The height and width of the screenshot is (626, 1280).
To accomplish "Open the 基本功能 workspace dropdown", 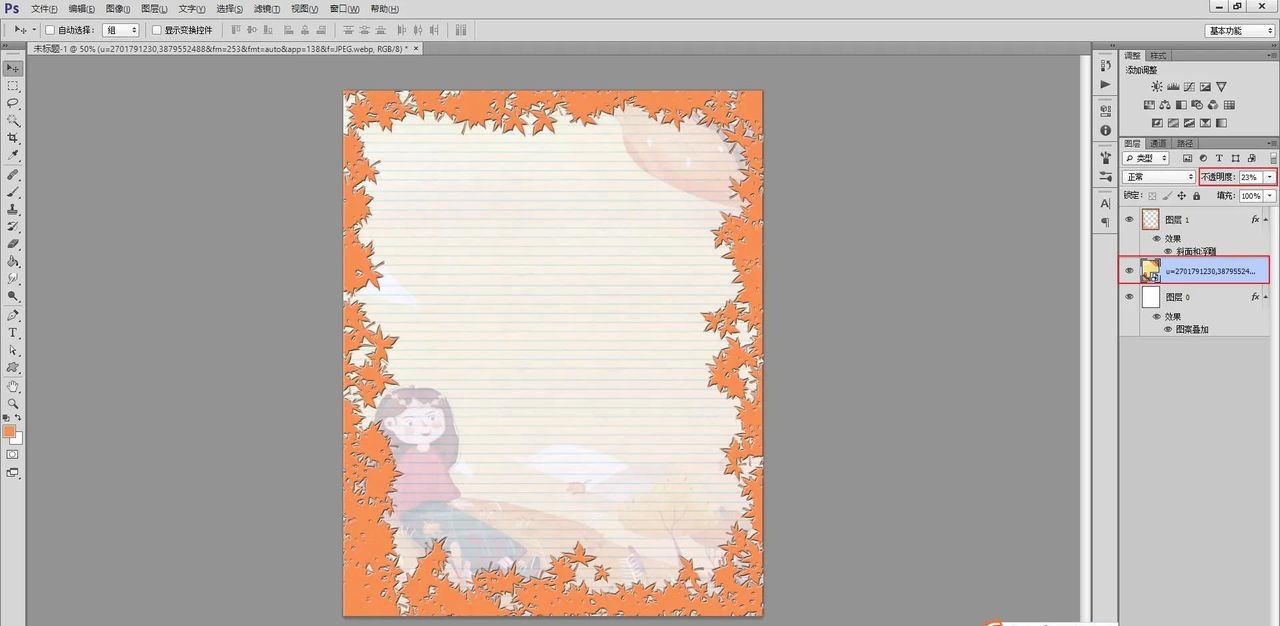I will point(1239,30).
